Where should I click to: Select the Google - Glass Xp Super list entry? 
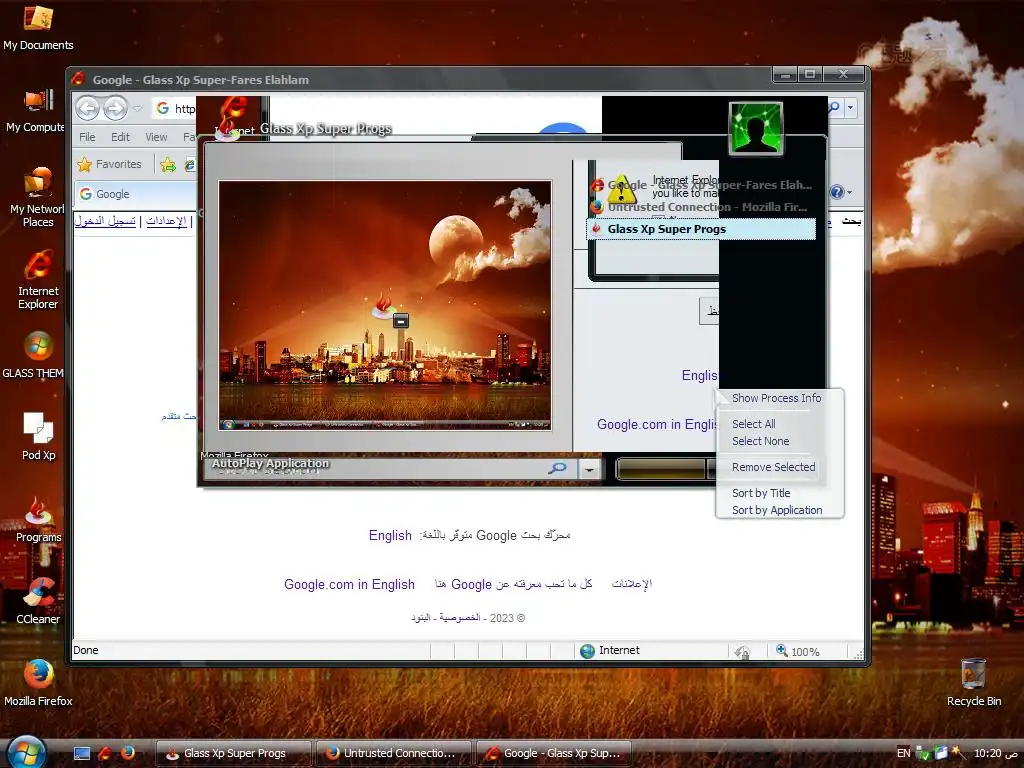click(x=701, y=185)
